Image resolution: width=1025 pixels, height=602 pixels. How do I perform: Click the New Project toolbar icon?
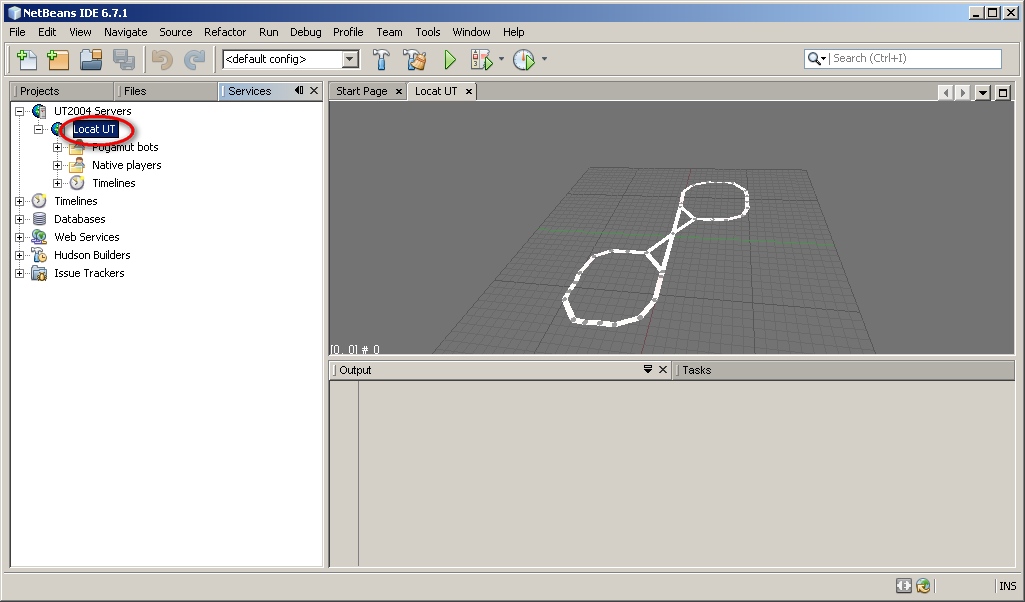(58, 59)
